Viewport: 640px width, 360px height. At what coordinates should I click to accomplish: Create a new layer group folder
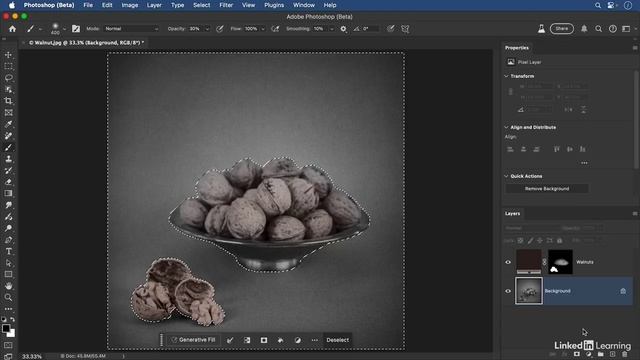click(600, 354)
